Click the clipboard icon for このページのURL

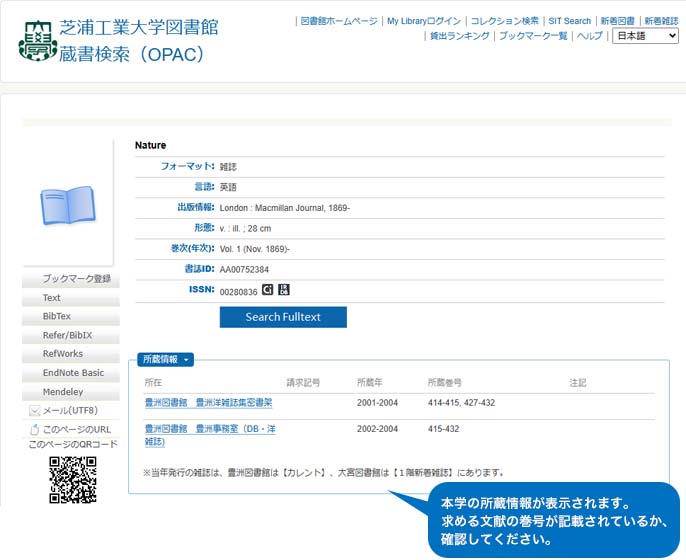pos(35,429)
